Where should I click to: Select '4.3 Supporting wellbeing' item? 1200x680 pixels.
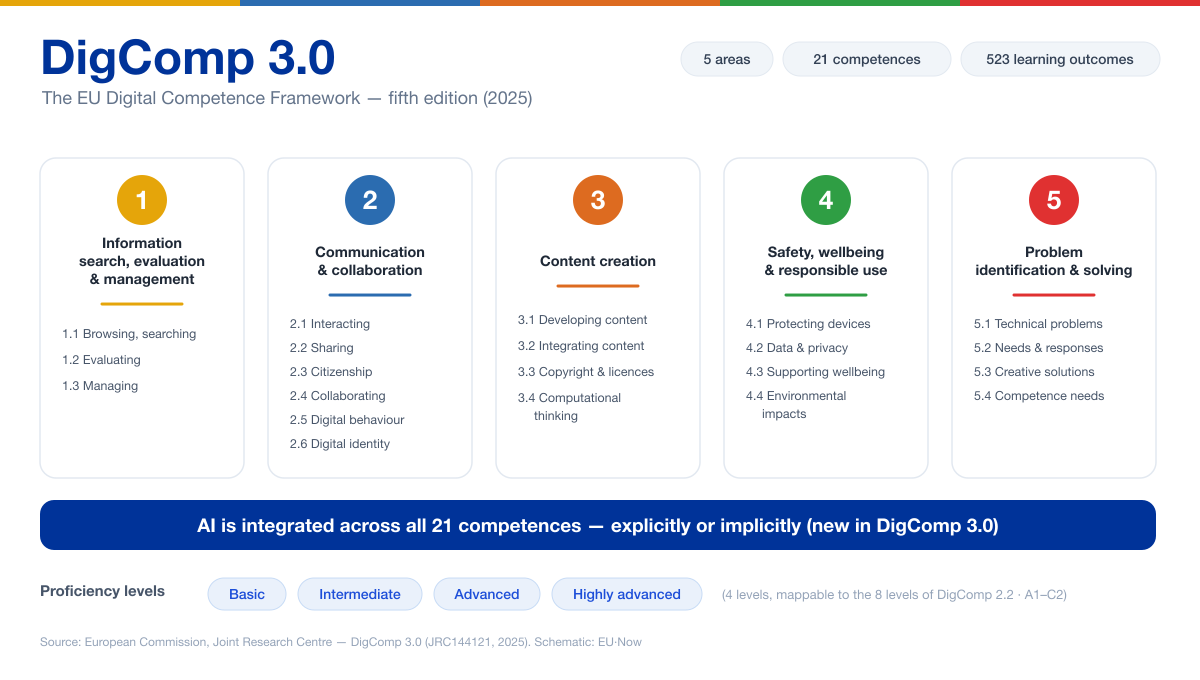[x=815, y=372]
